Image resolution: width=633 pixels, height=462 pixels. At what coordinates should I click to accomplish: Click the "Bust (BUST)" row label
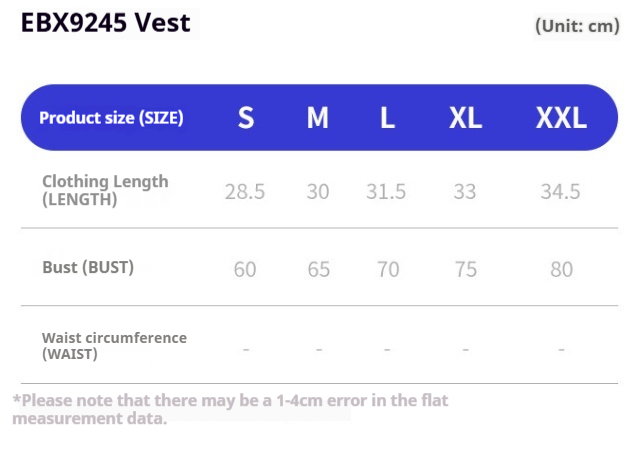[88, 267]
